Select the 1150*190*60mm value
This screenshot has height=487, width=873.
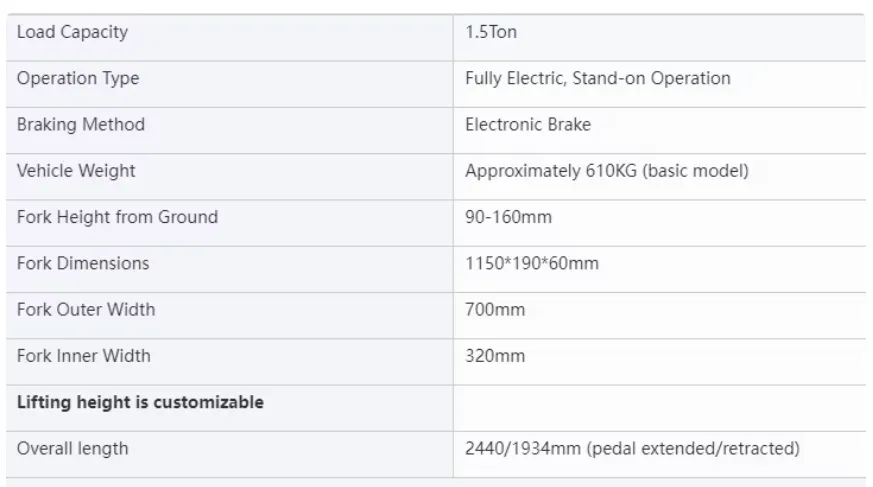tap(532, 263)
